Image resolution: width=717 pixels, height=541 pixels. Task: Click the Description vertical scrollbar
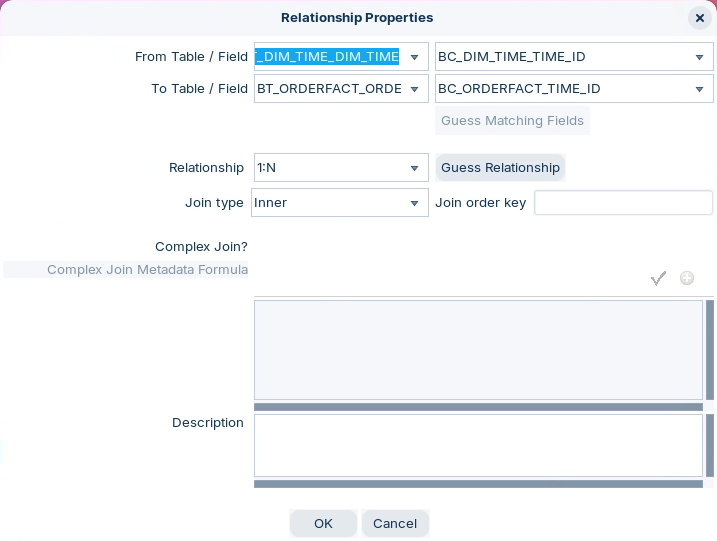pos(710,445)
